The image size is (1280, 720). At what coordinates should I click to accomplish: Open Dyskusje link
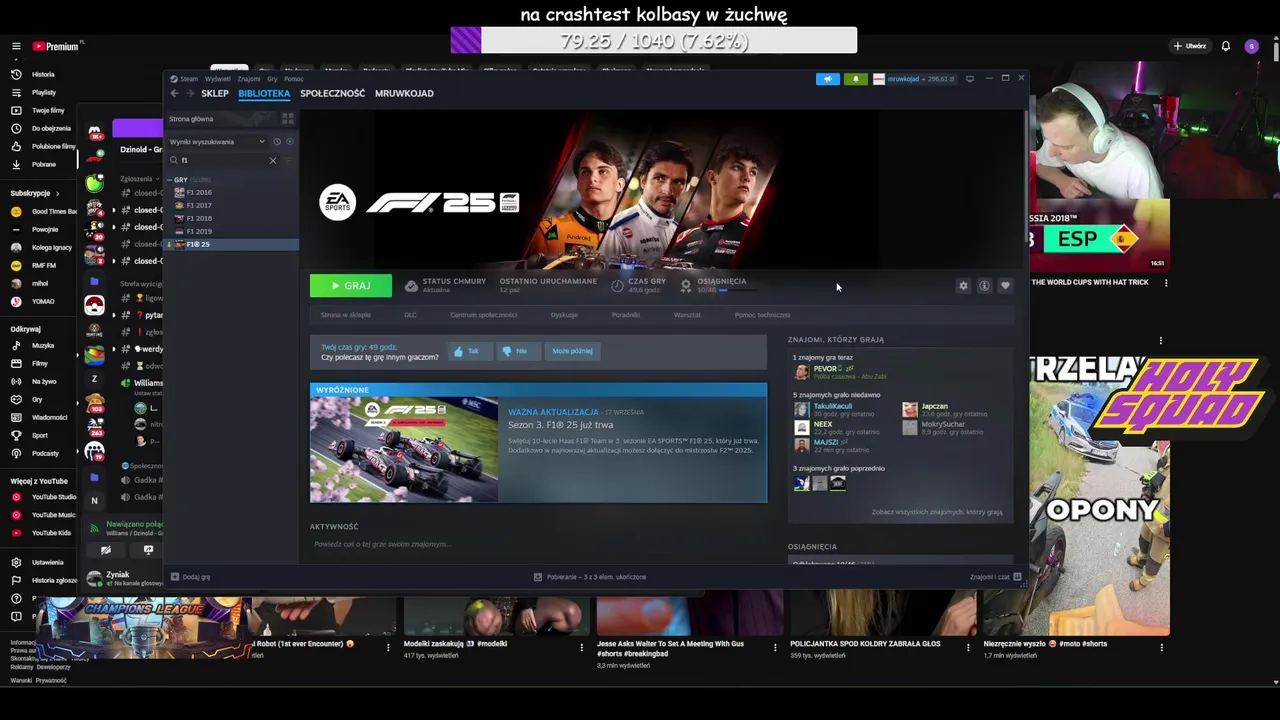(x=564, y=315)
